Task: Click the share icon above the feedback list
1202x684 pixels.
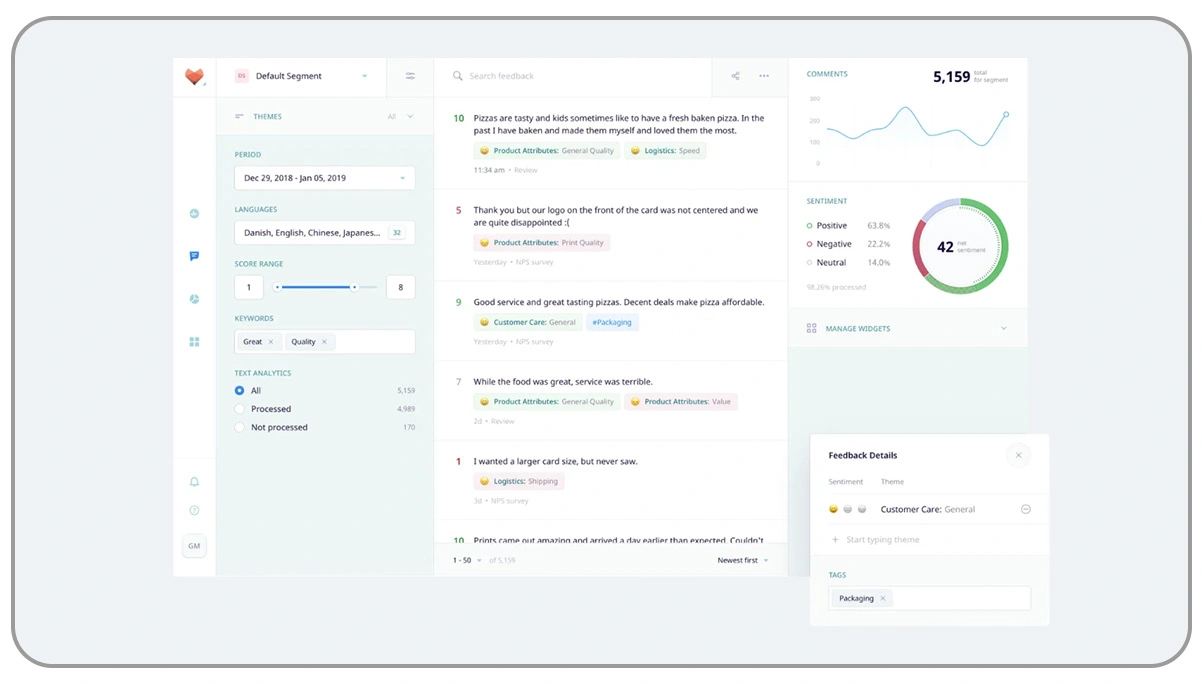Action: [735, 76]
